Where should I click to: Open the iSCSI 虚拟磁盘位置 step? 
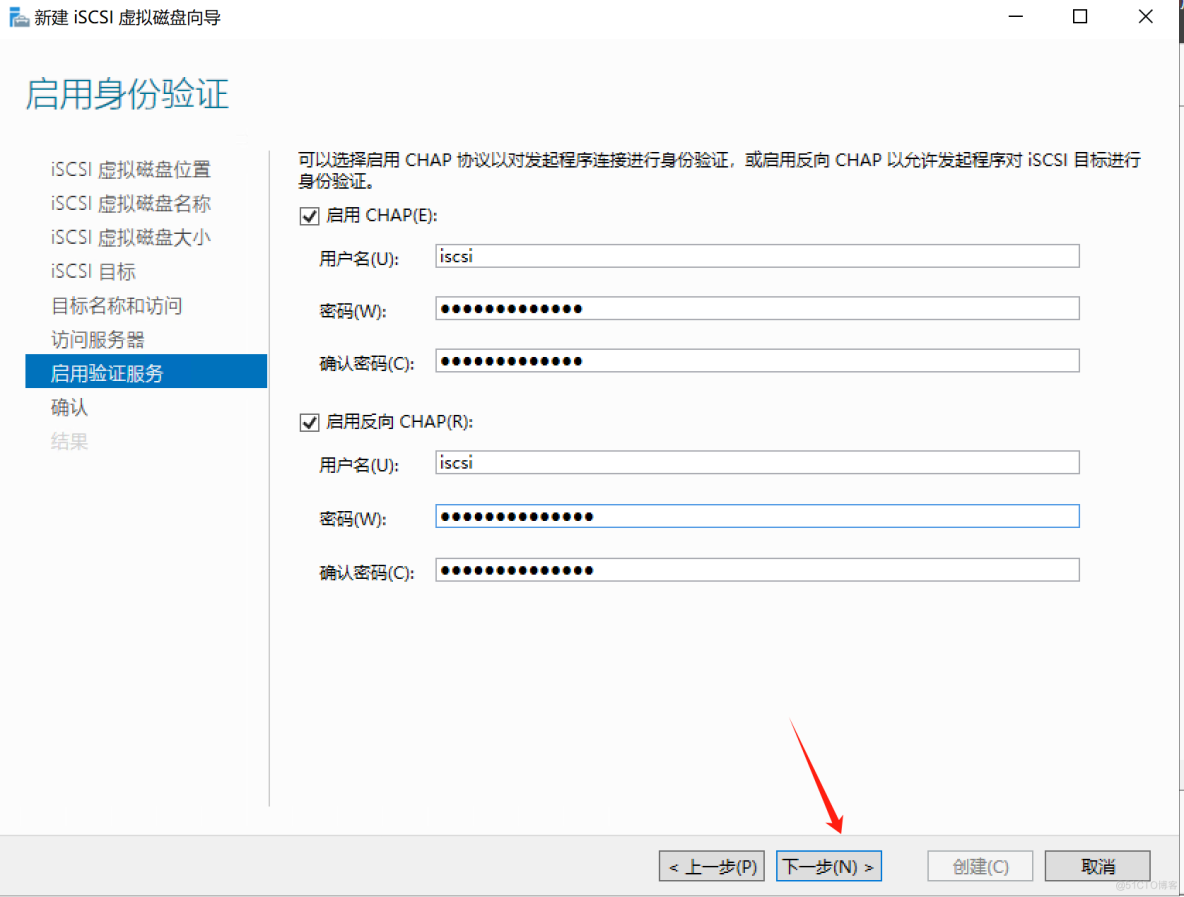point(131,170)
